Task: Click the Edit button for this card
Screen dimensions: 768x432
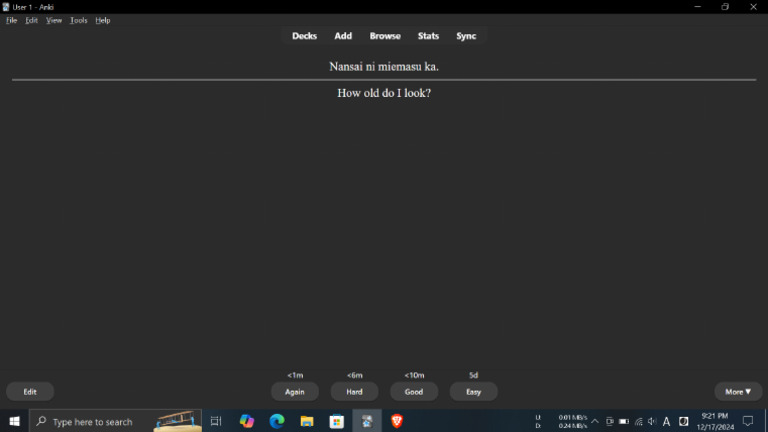Action: tap(30, 391)
